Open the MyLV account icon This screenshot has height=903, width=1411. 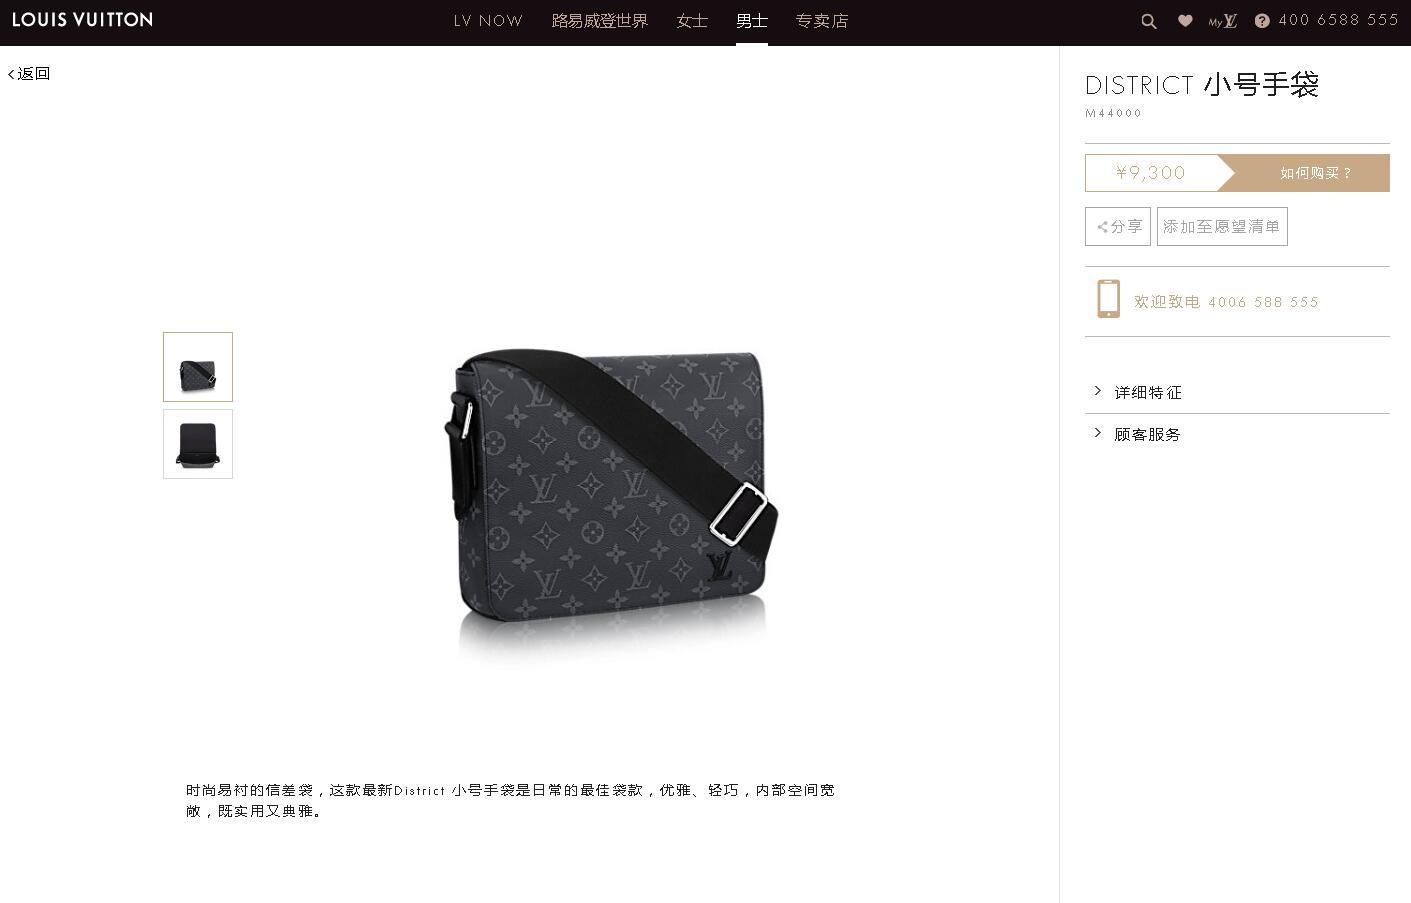tap(1223, 21)
